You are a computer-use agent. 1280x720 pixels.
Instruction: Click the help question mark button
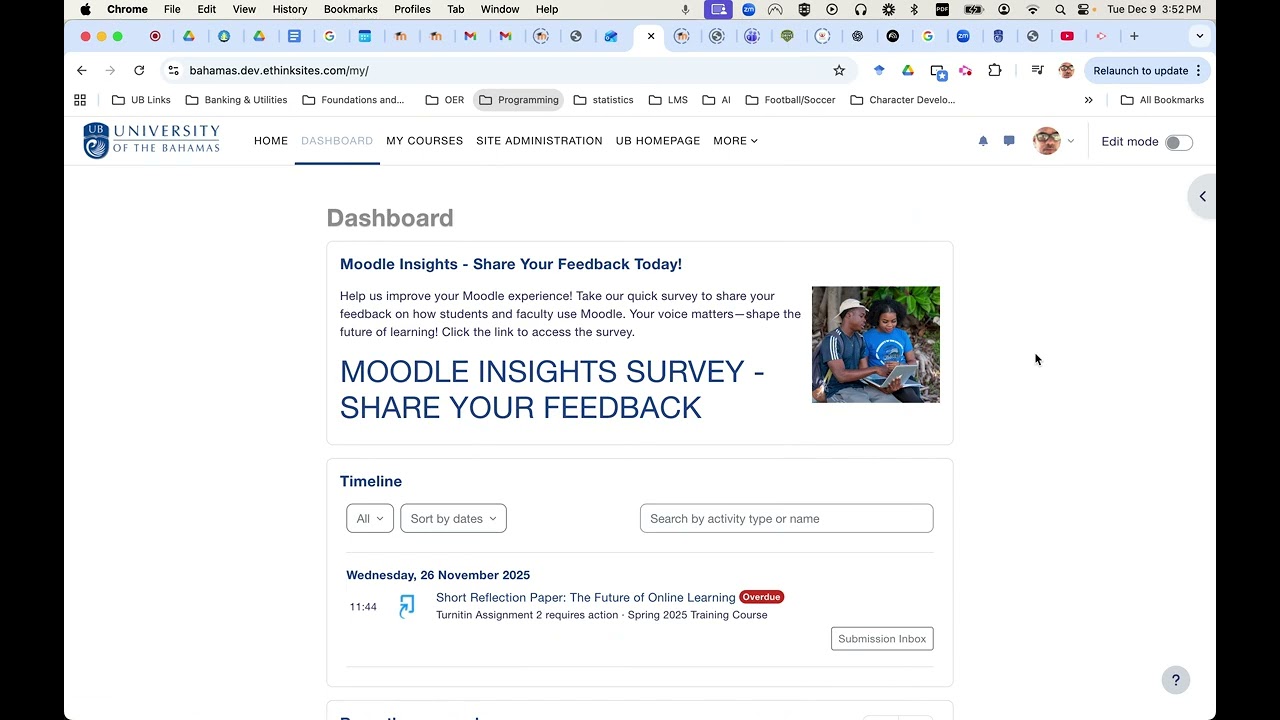tap(1176, 680)
